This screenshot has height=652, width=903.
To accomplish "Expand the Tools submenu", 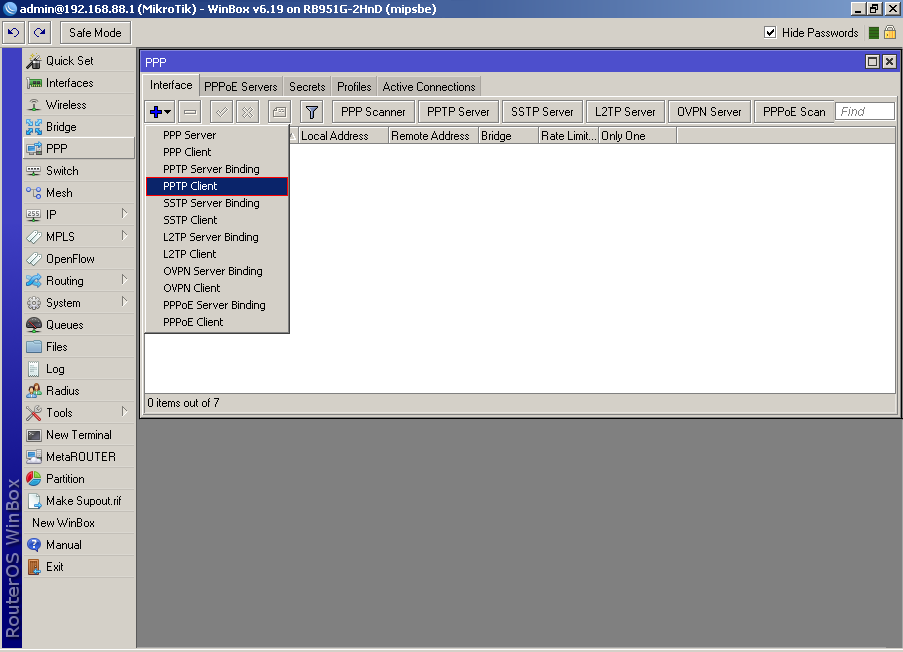I will [x=124, y=412].
